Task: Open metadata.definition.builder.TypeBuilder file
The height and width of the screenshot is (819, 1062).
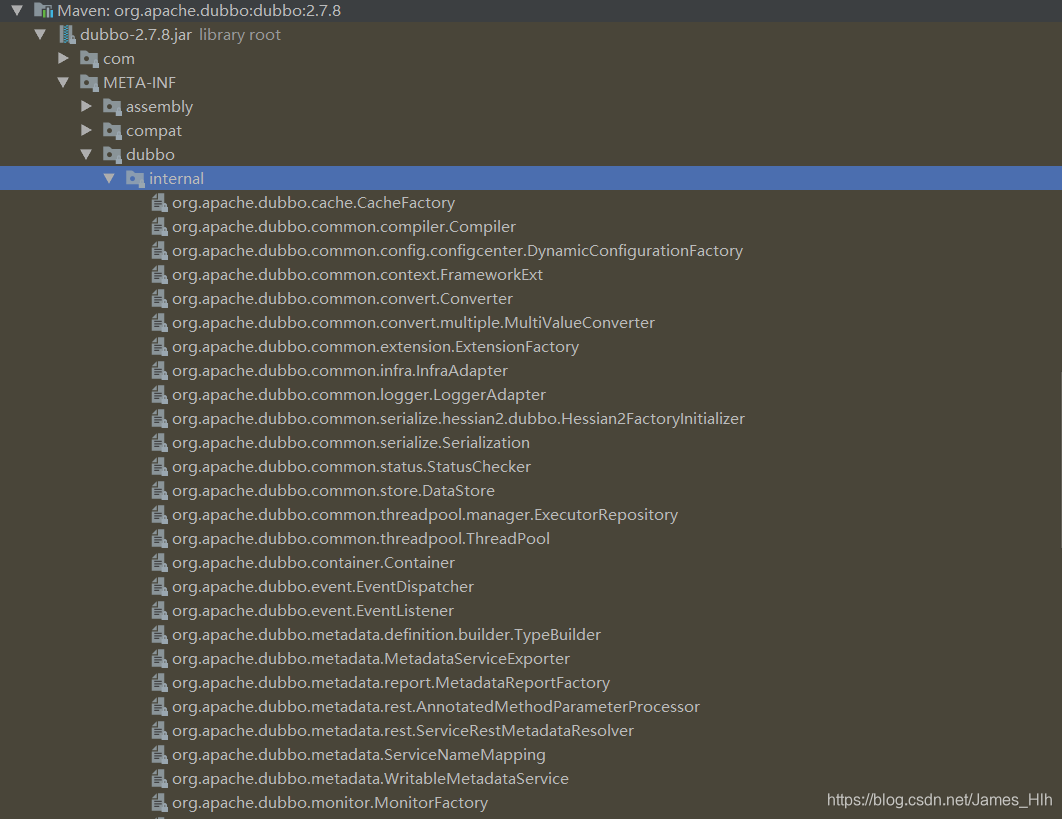Action: pos(386,635)
